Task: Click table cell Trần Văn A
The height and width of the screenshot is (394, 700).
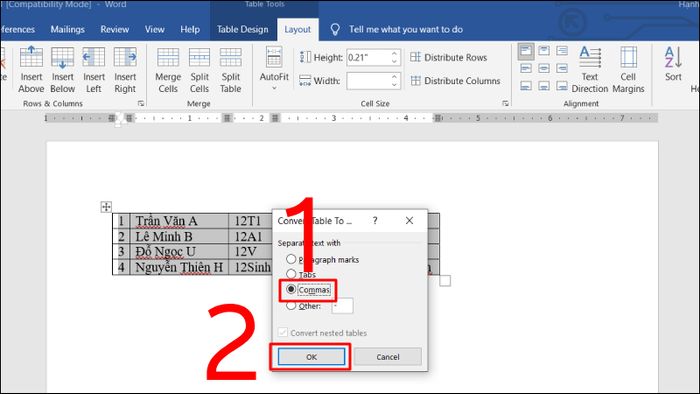Action: [x=179, y=221]
